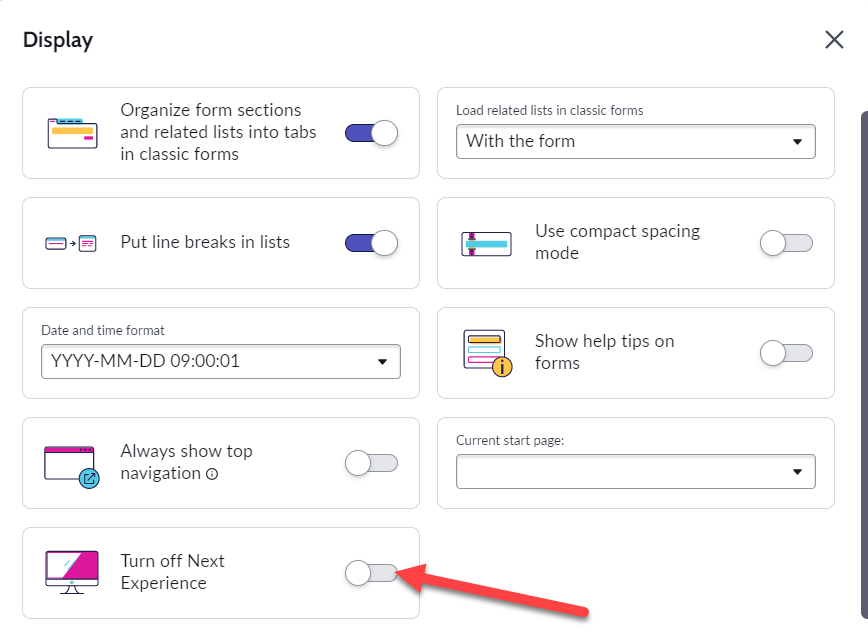Disable organizing form sections into tabs
The width and height of the screenshot is (868, 641).
point(371,133)
